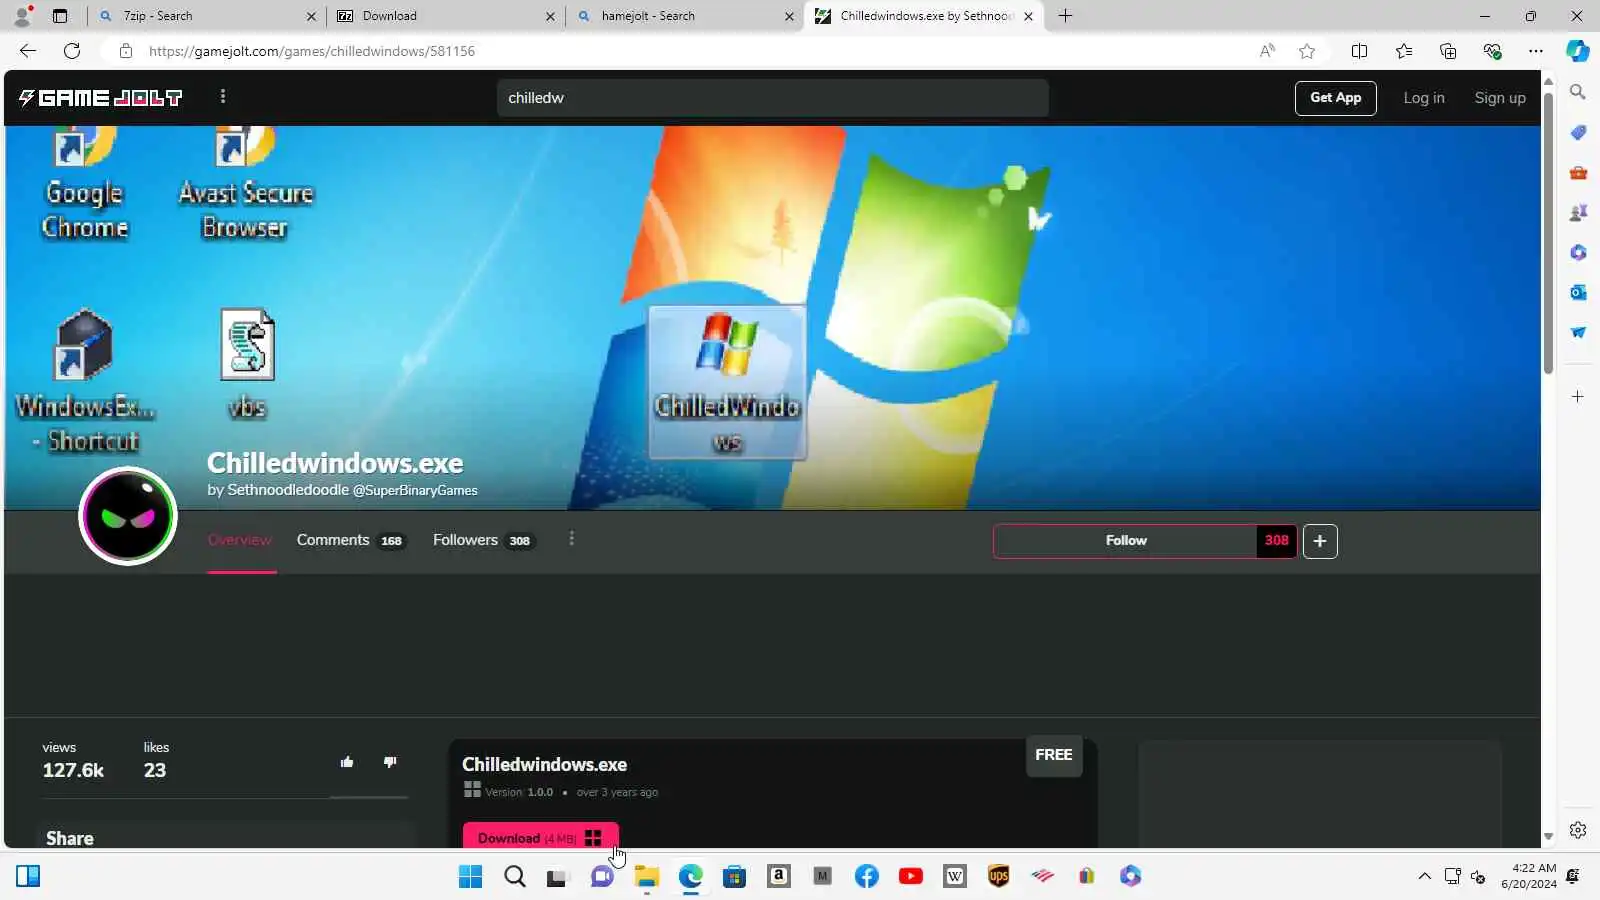The image size is (1600, 900).
Task: Open the Collections icon
Action: coord(1448,51)
